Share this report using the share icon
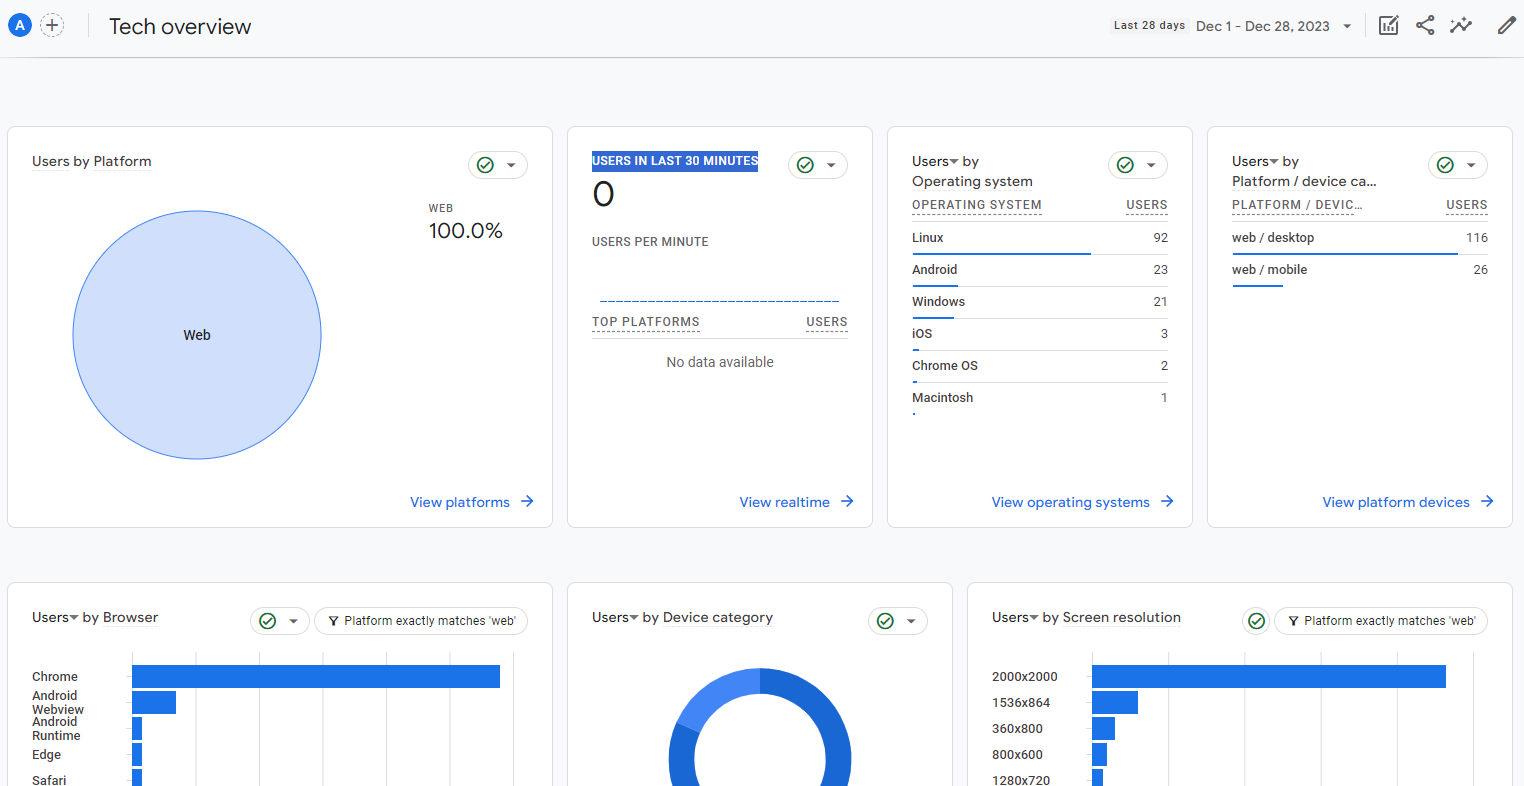The height and width of the screenshot is (786, 1524). [1425, 26]
